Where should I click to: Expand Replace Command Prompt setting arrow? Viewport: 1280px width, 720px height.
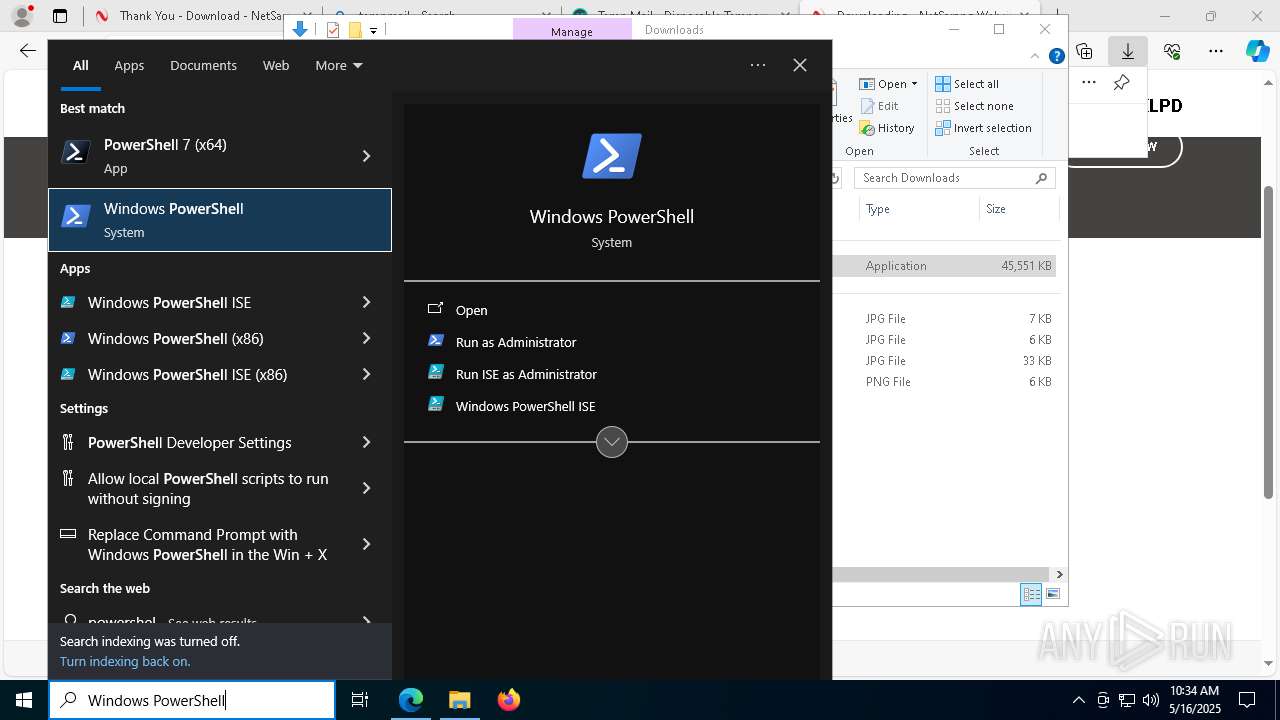click(366, 544)
